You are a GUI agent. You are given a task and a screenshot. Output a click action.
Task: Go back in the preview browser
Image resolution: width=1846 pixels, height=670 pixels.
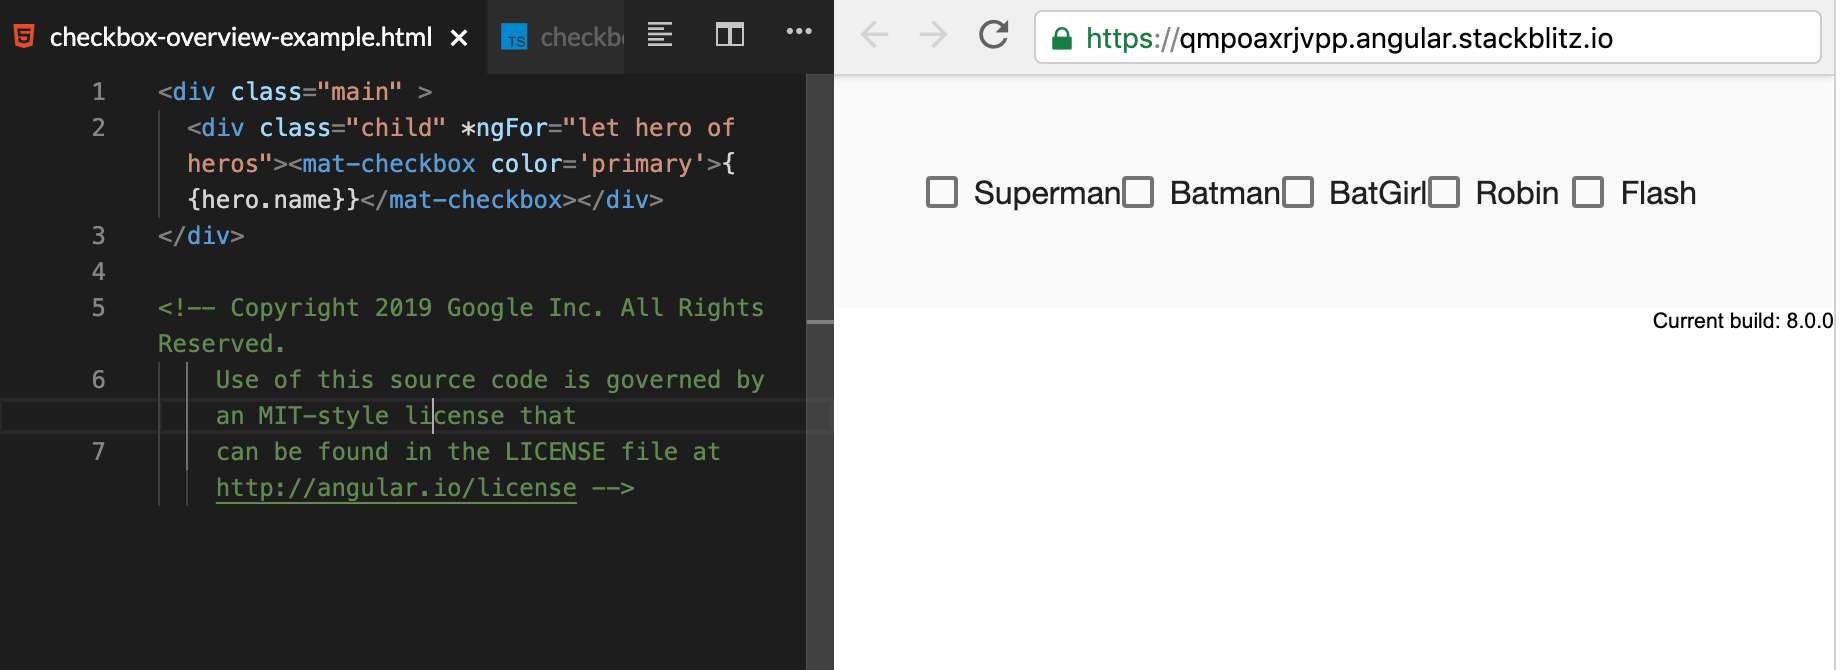pyautogui.click(x=875, y=35)
